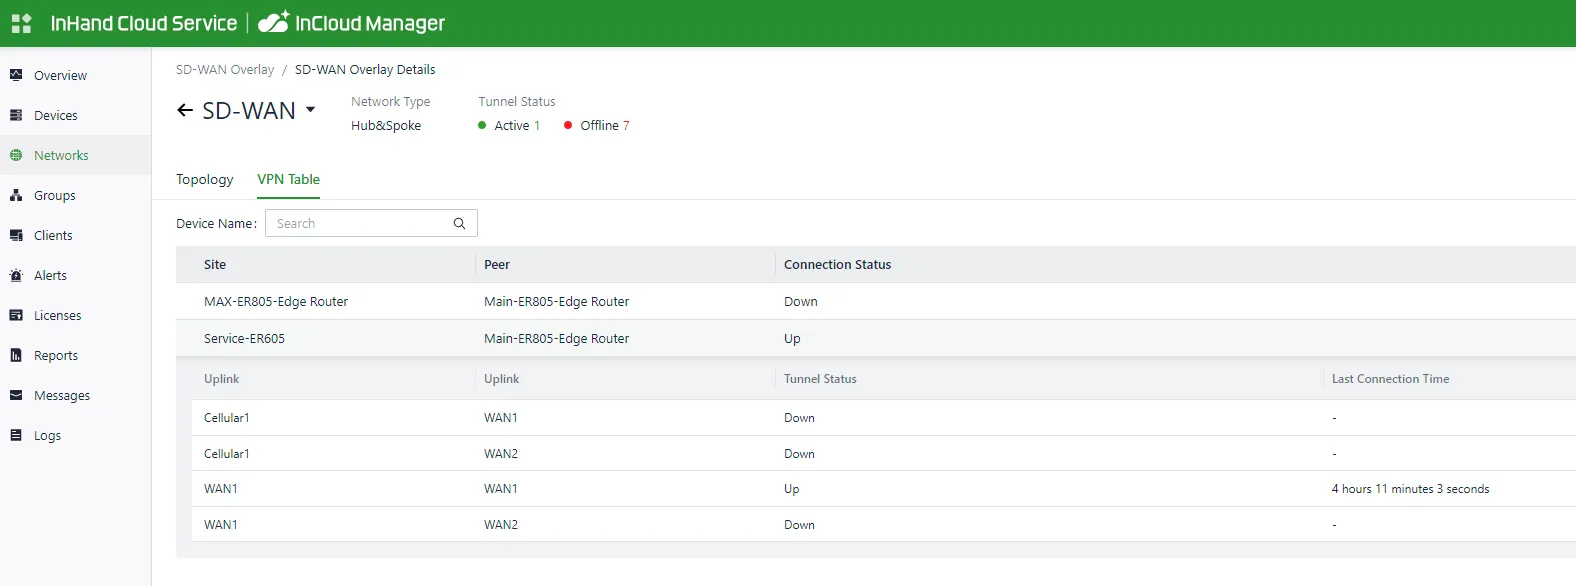Click the search magnifier icon
The image size is (1576, 586).
pyautogui.click(x=459, y=223)
